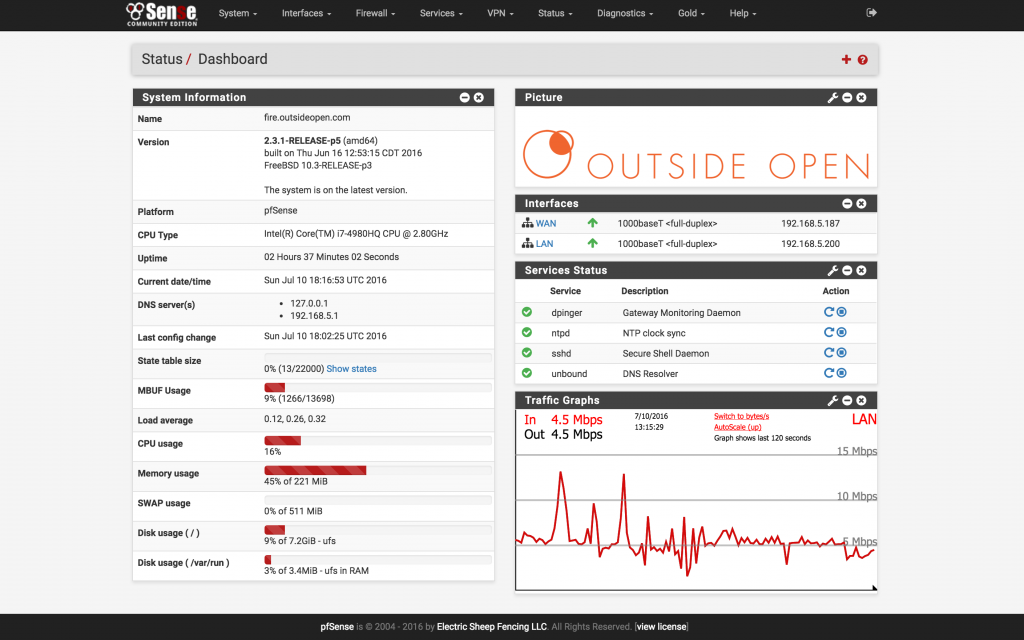Add a widget with the plus icon
The image size is (1024, 640).
click(846, 59)
